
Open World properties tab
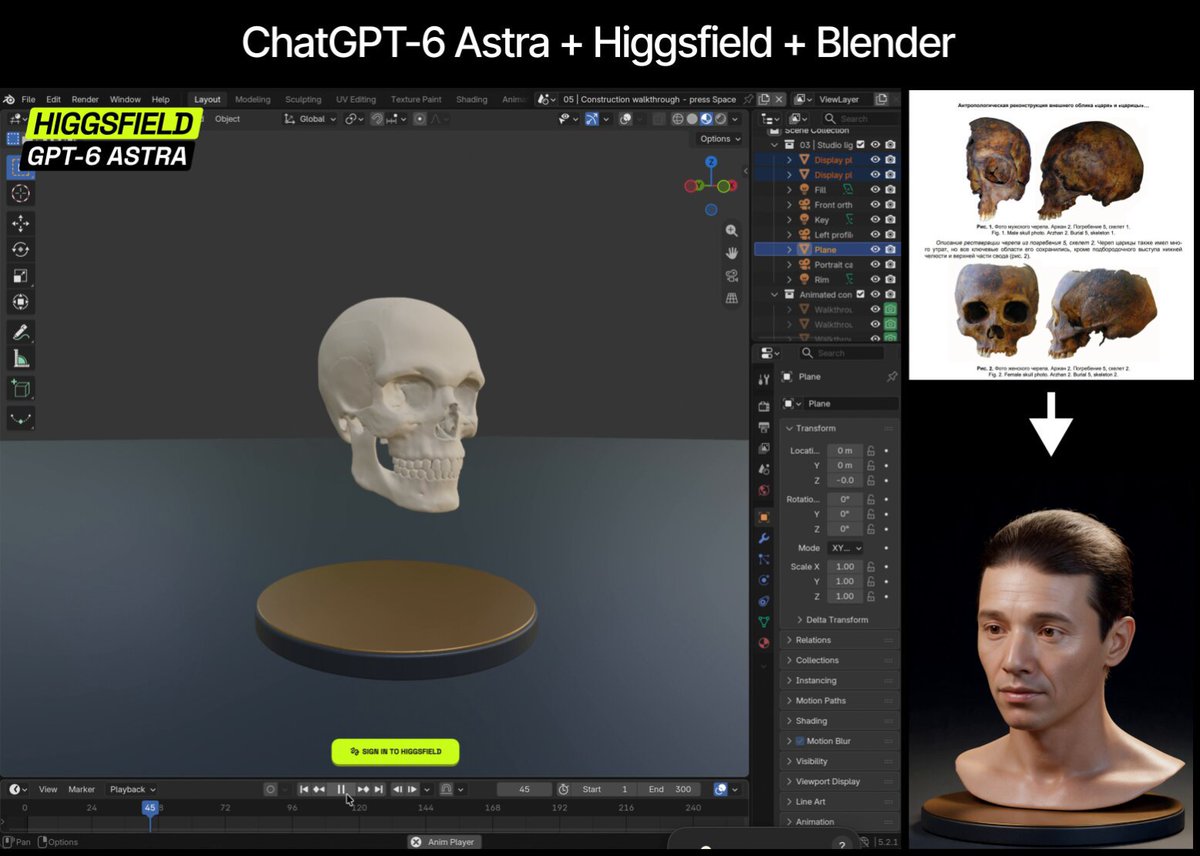tap(764, 490)
